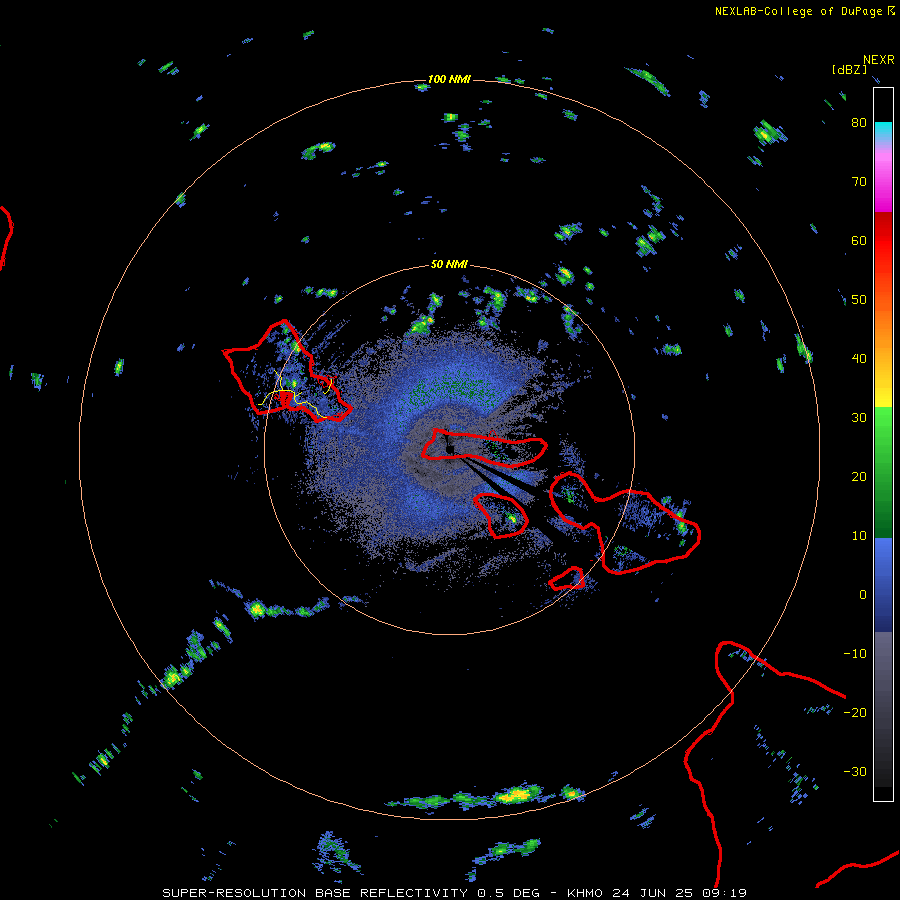Click the 70 value on the dBZ scale
This screenshot has width=900, height=900.
[859, 182]
